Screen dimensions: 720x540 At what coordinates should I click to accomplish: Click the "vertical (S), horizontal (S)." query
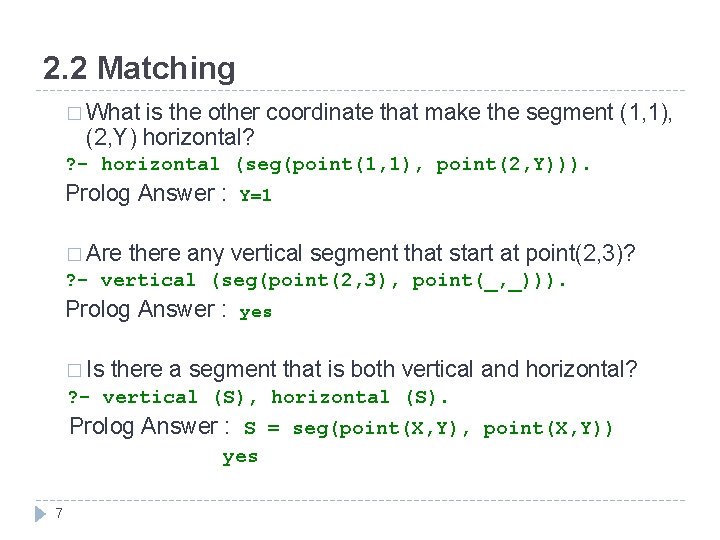[258, 397]
